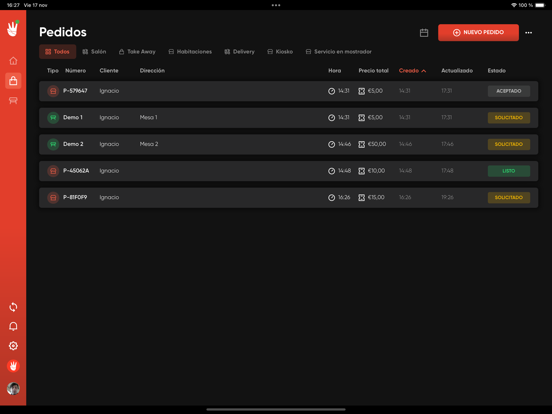Open order P-45062A
The width and height of the screenshot is (552, 414).
(288, 171)
